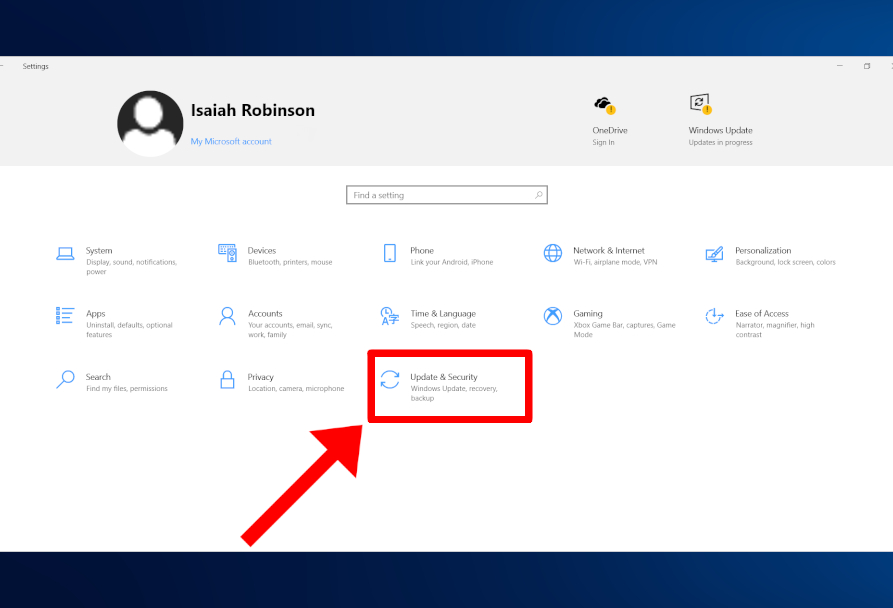893x608 pixels.
Task: Open the System settings laptop icon
Action: [65, 253]
